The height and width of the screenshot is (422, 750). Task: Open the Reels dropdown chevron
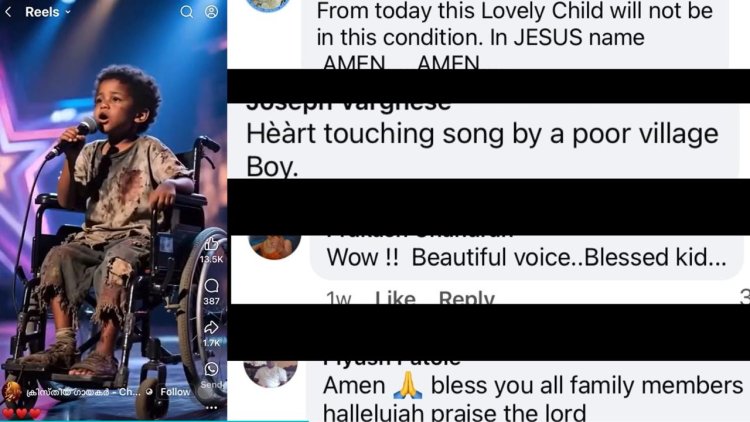click(x=68, y=12)
